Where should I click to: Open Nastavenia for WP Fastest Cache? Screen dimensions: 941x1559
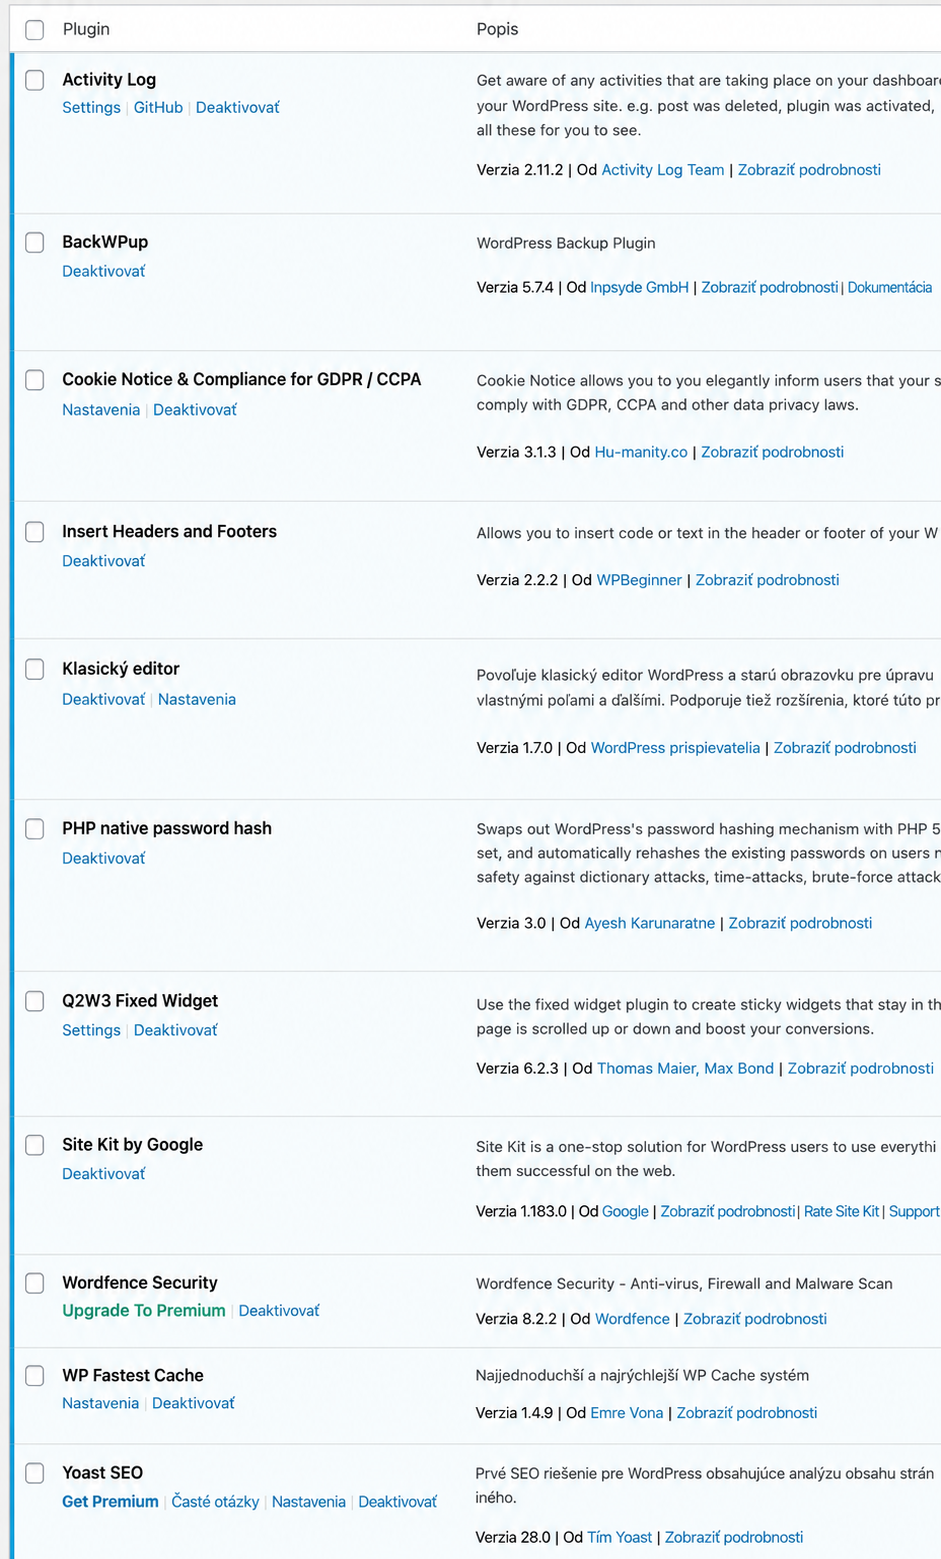[100, 1403]
